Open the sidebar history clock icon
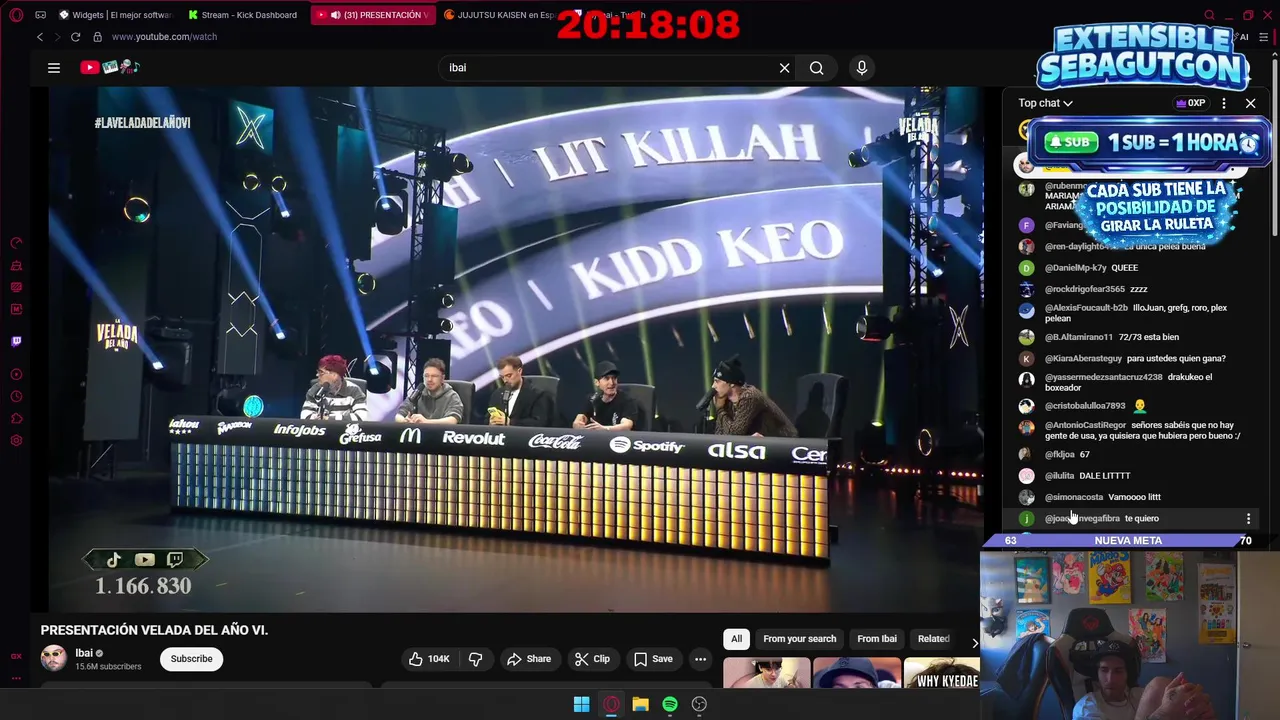 click(x=16, y=397)
